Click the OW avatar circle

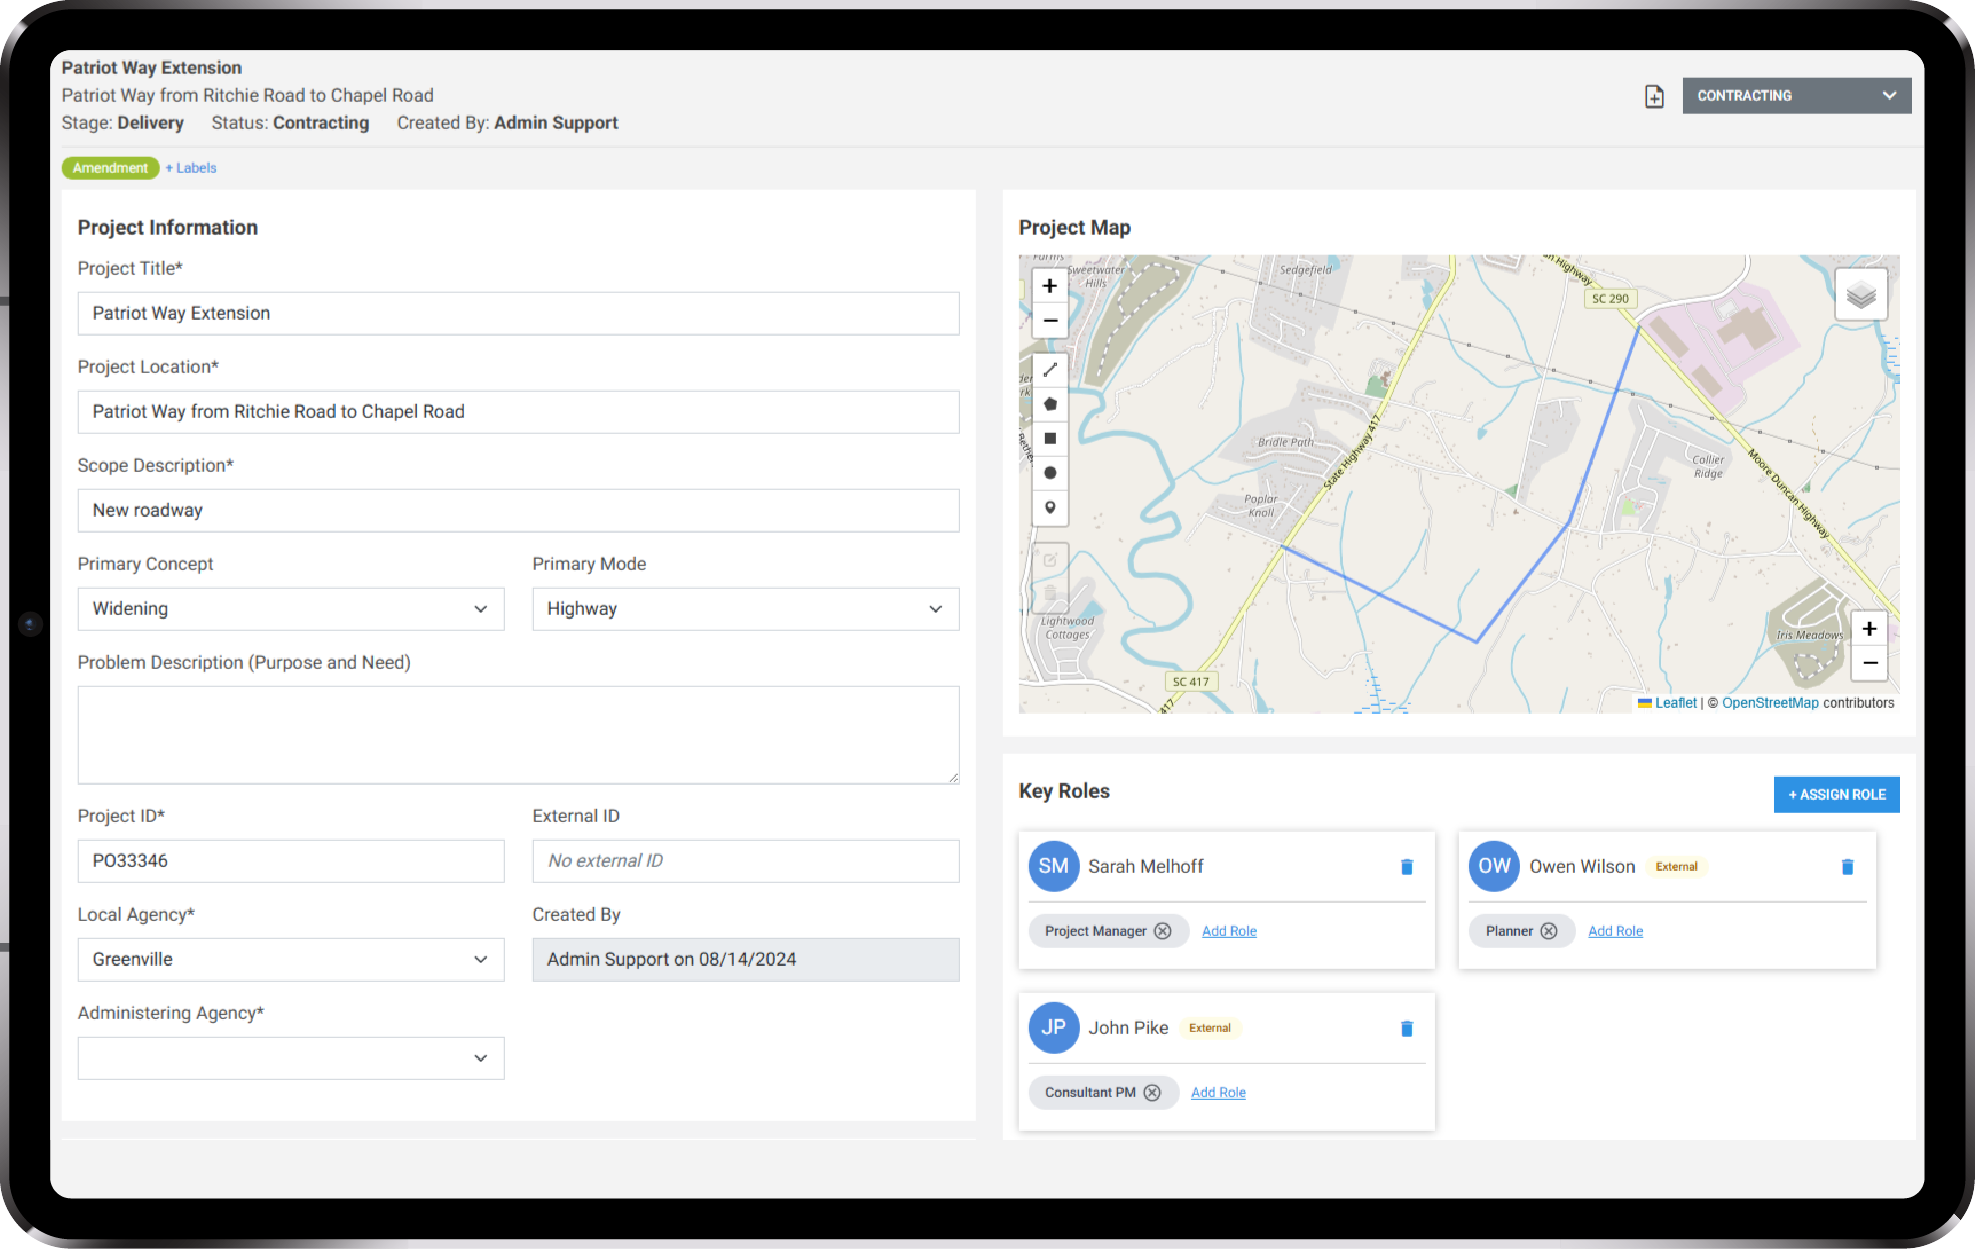(x=1494, y=866)
